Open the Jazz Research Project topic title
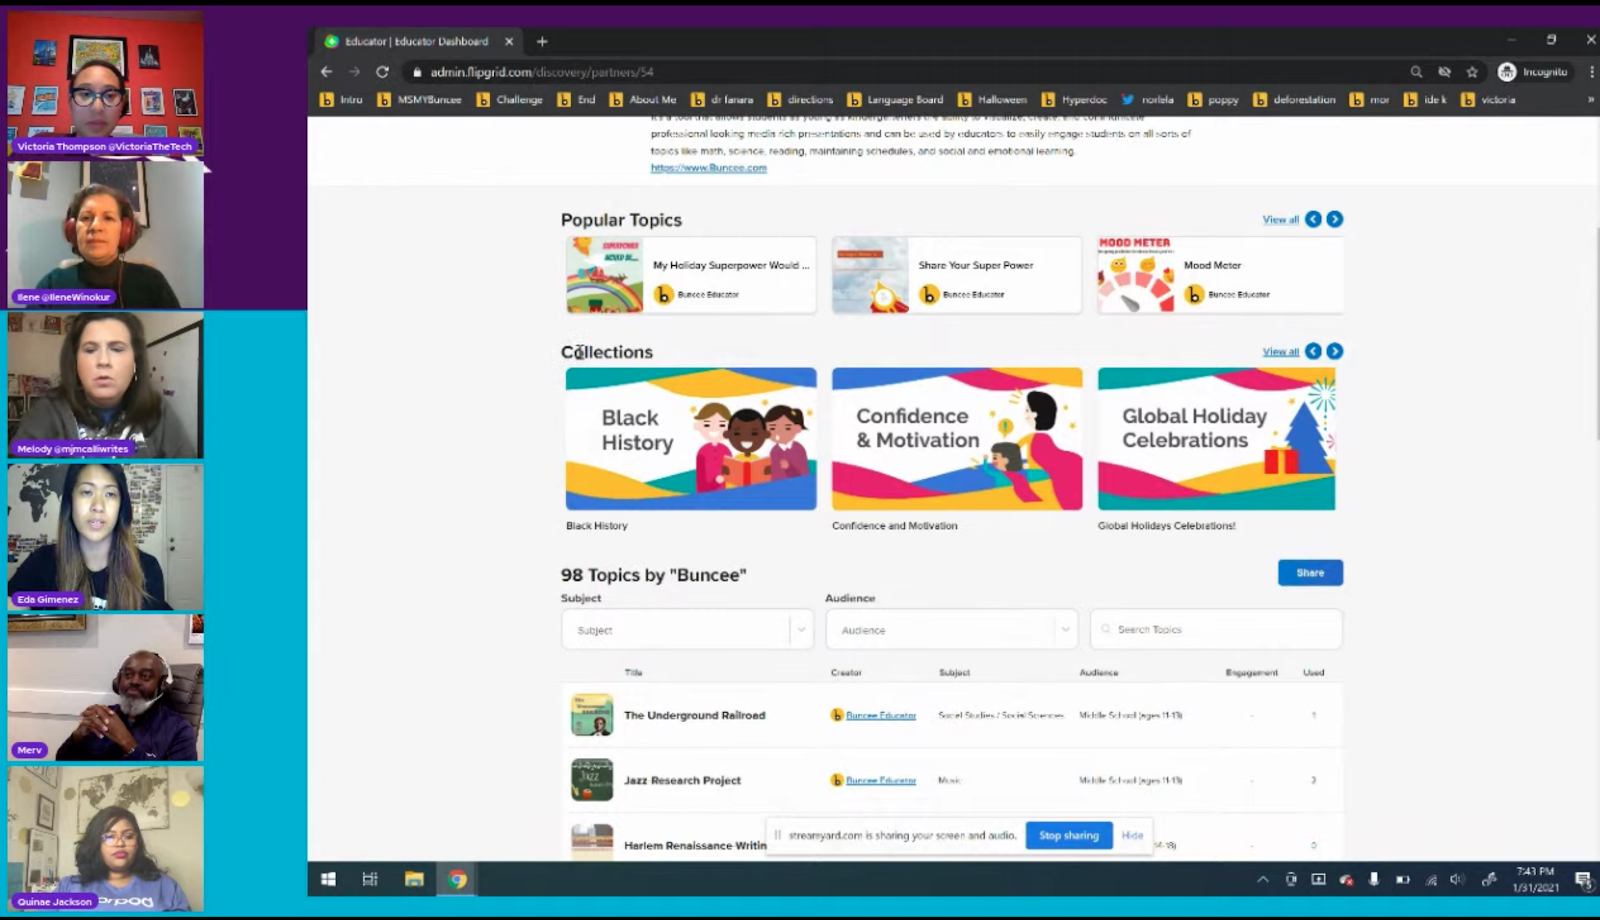This screenshot has height=920, width=1600. pyautogui.click(x=683, y=780)
